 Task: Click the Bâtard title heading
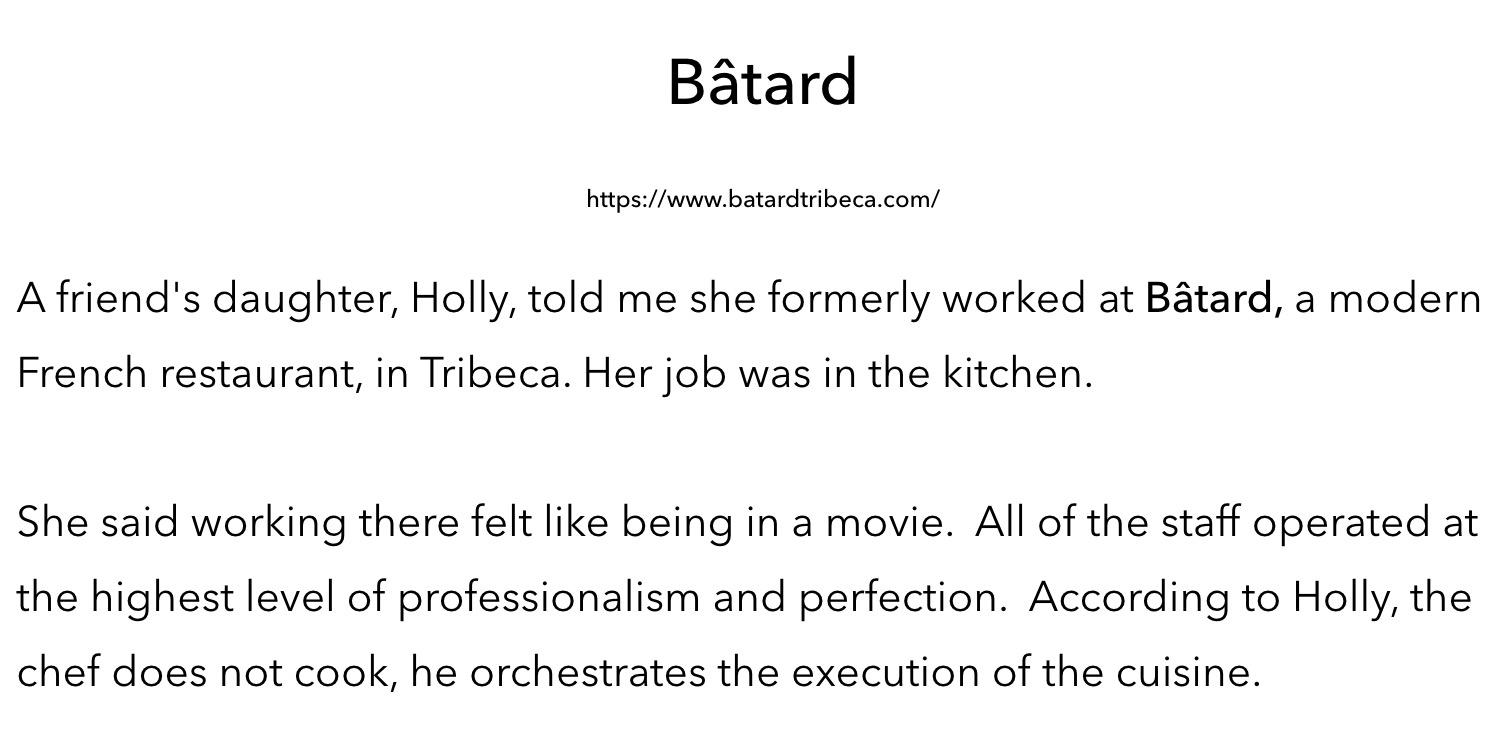762,82
